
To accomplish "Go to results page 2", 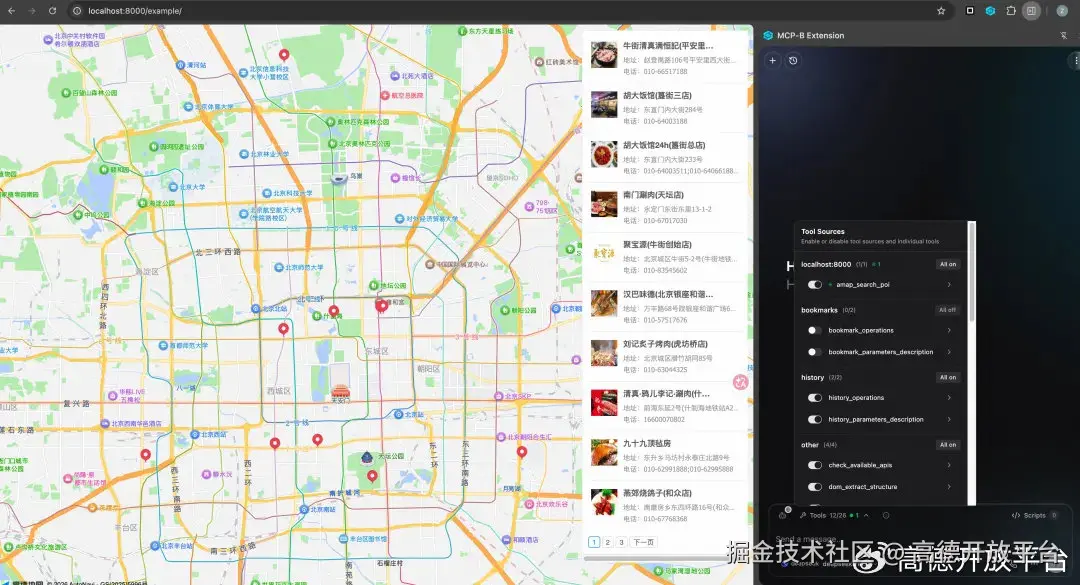I will (608, 542).
